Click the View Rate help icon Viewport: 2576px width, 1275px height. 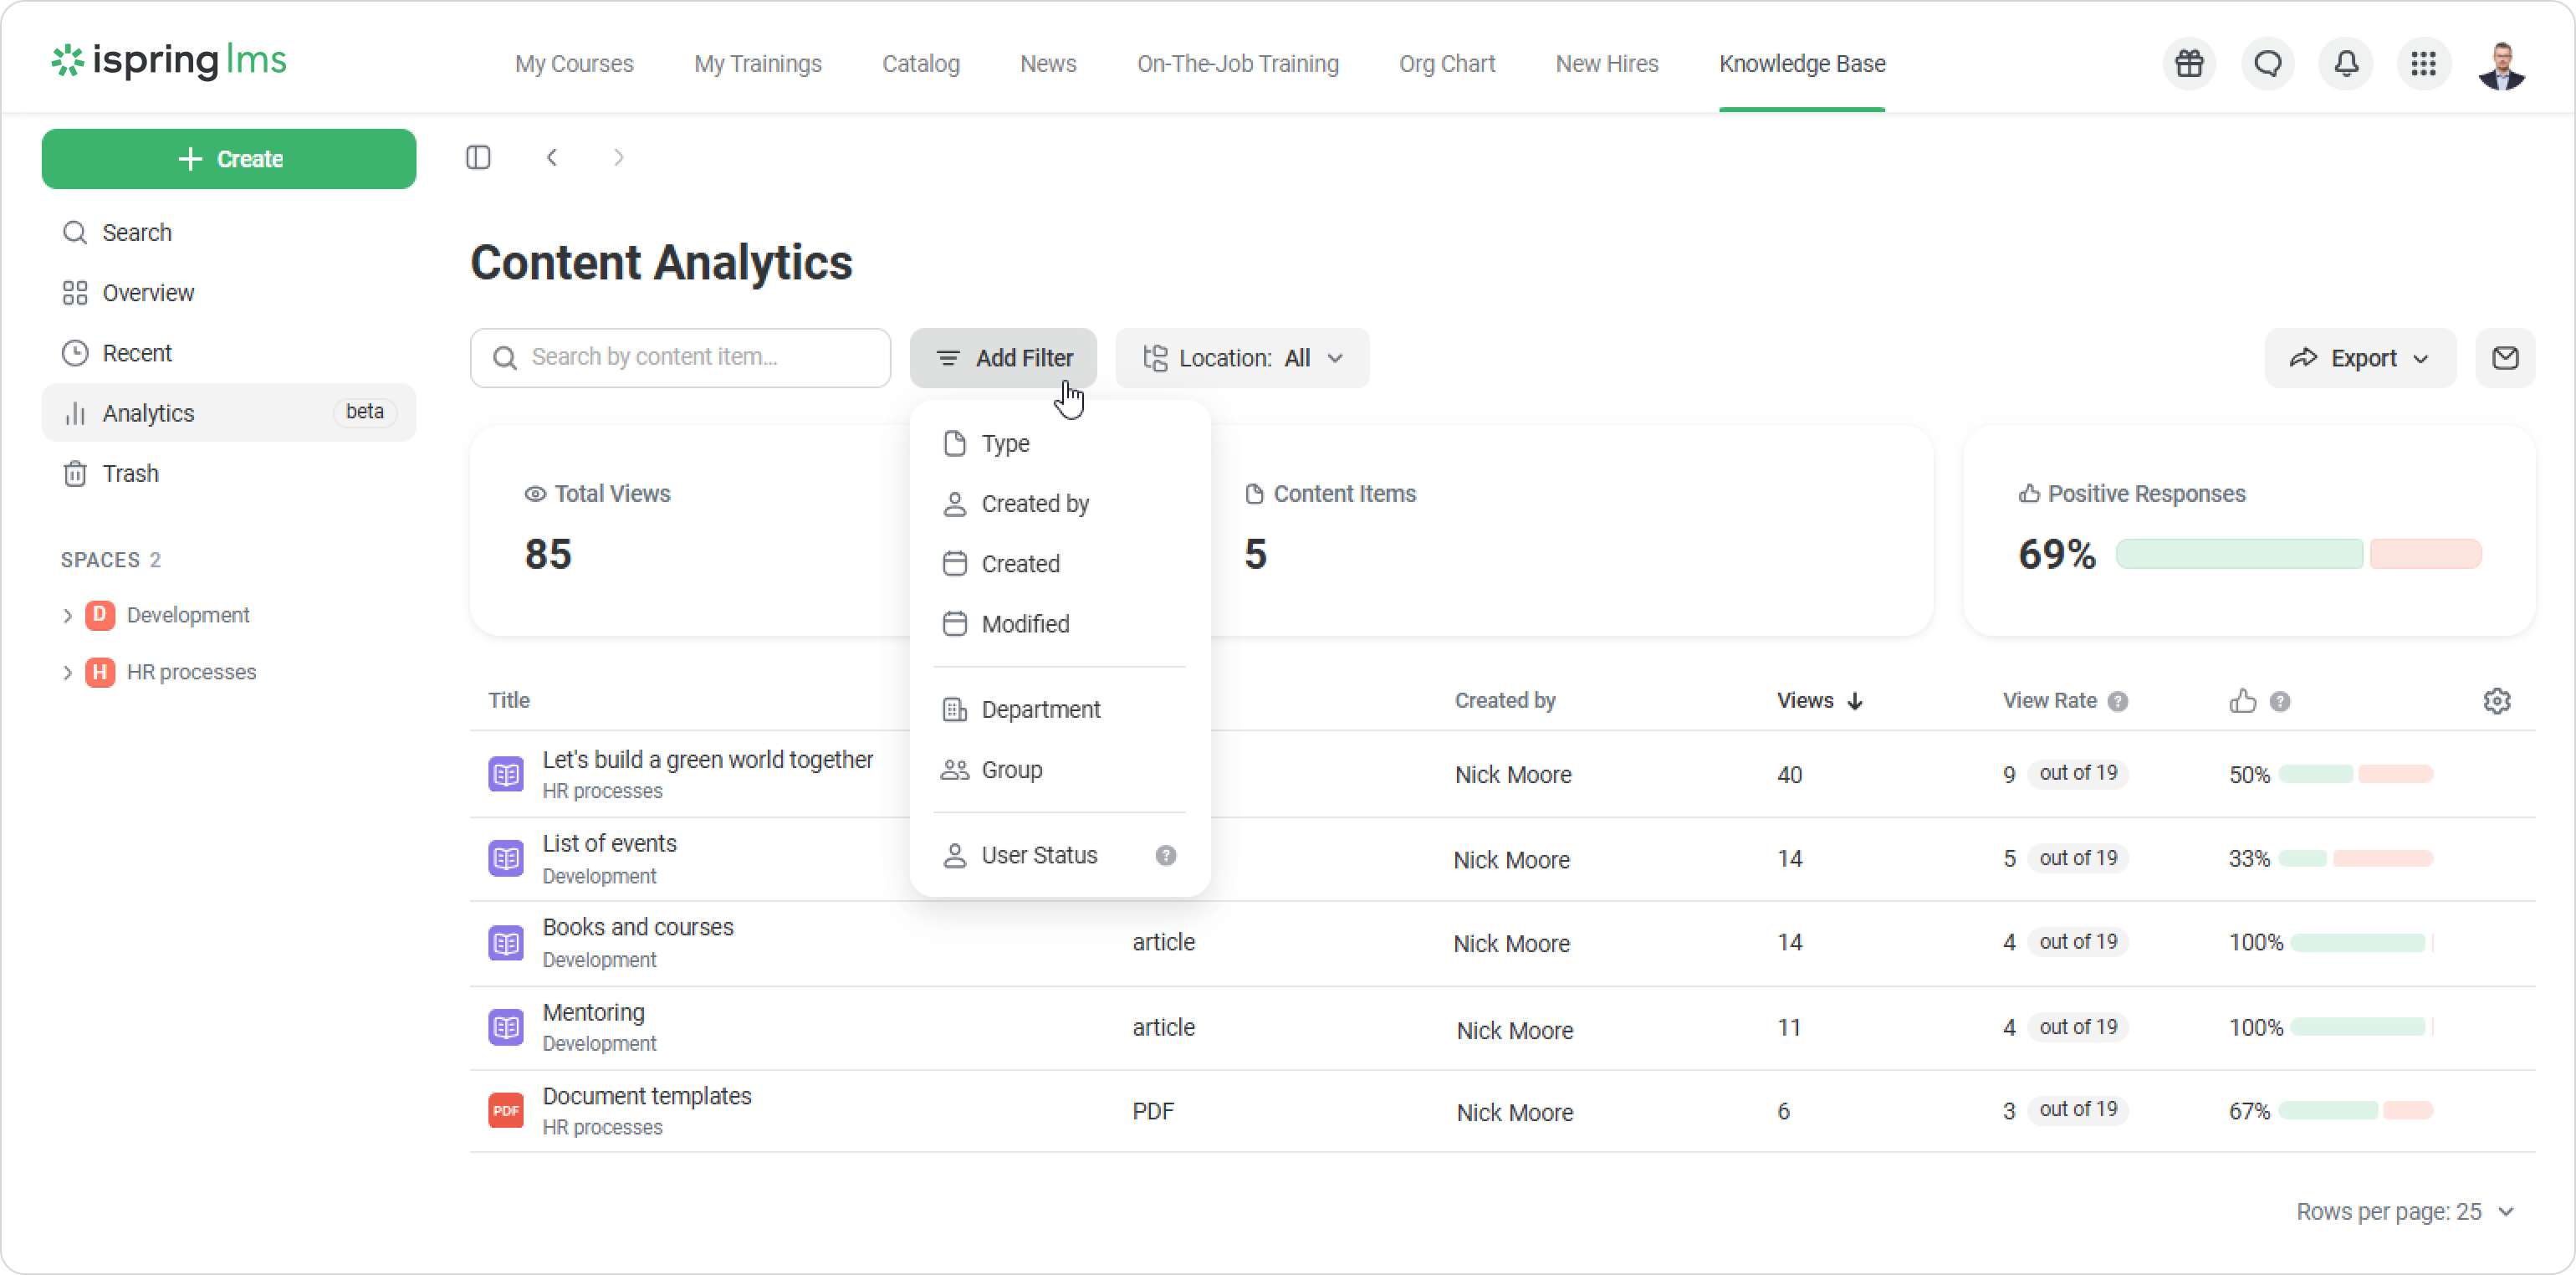[2117, 702]
